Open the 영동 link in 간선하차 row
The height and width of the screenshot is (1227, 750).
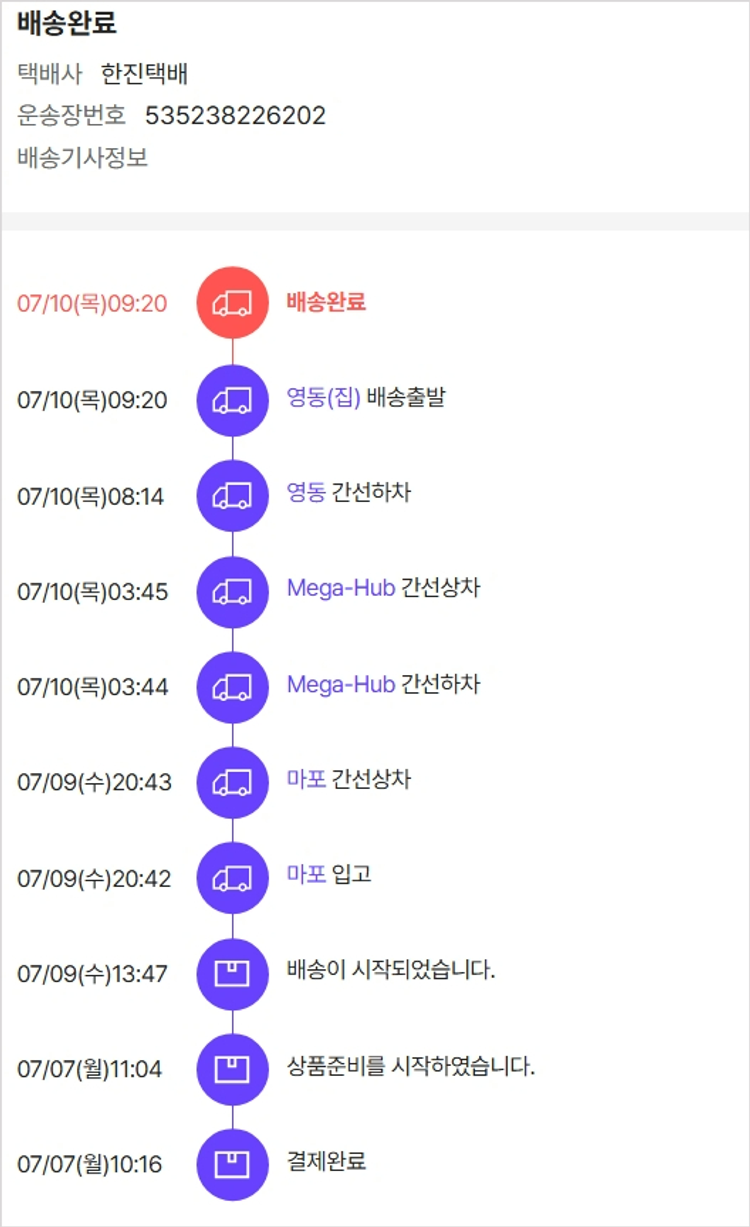click(306, 493)
